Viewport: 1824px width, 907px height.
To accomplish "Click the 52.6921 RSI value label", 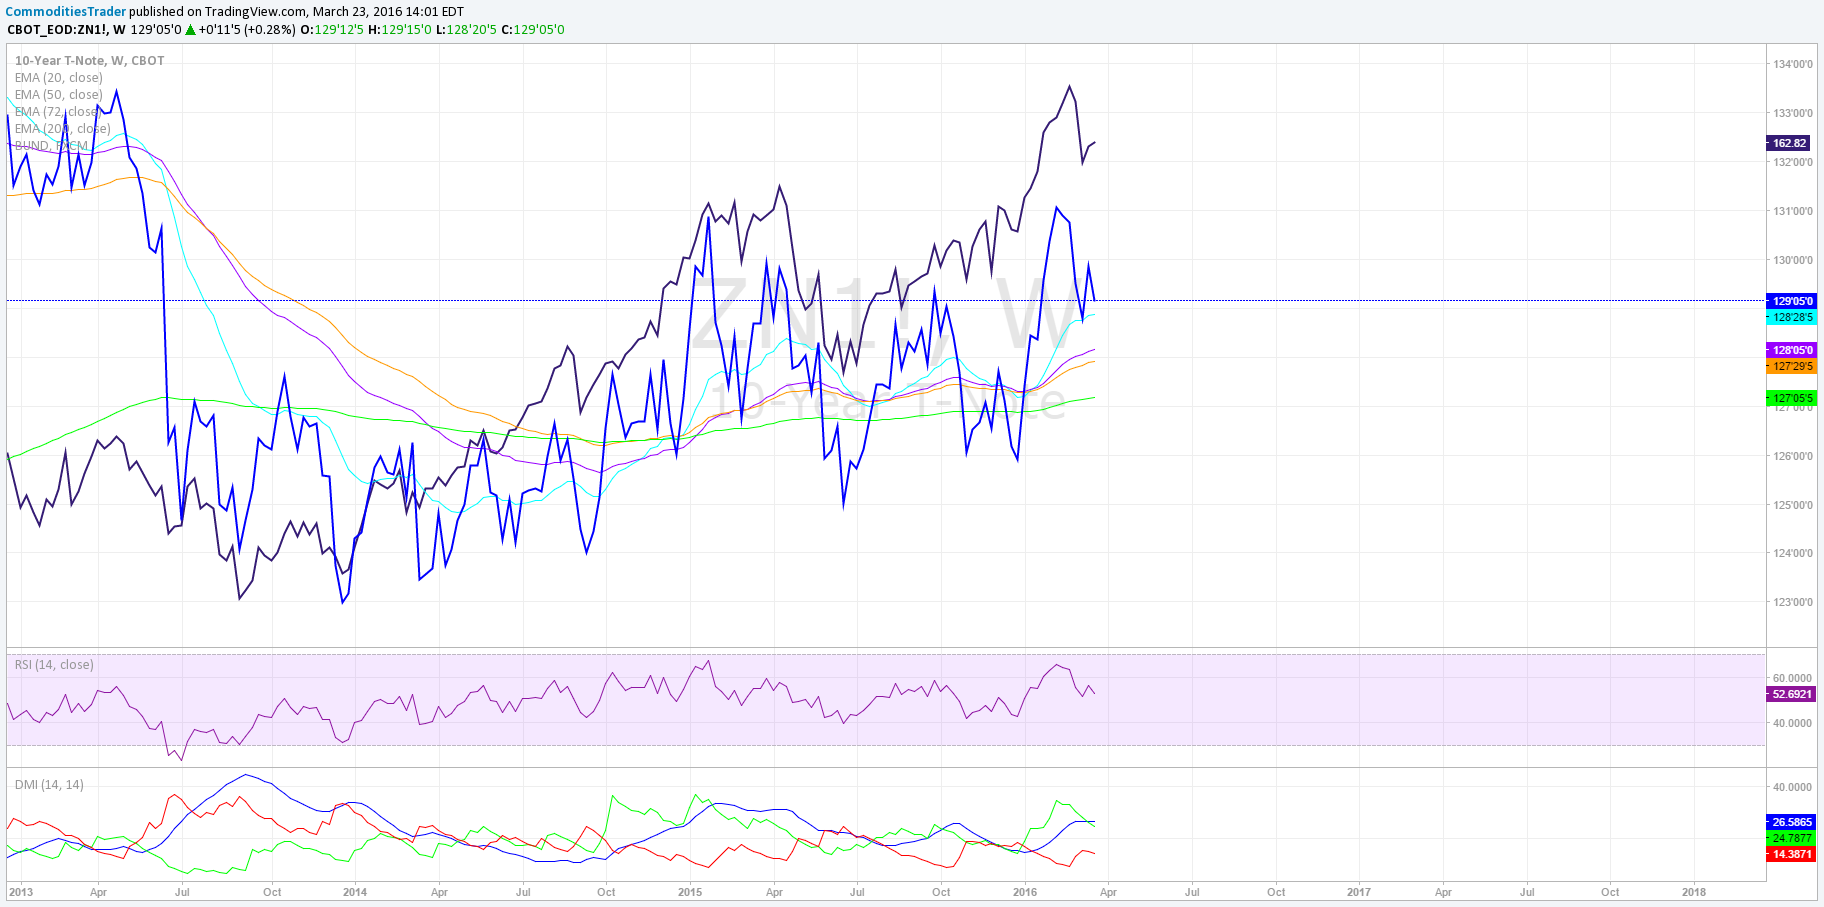I will pyautogui.click(x=1791, y=694).
